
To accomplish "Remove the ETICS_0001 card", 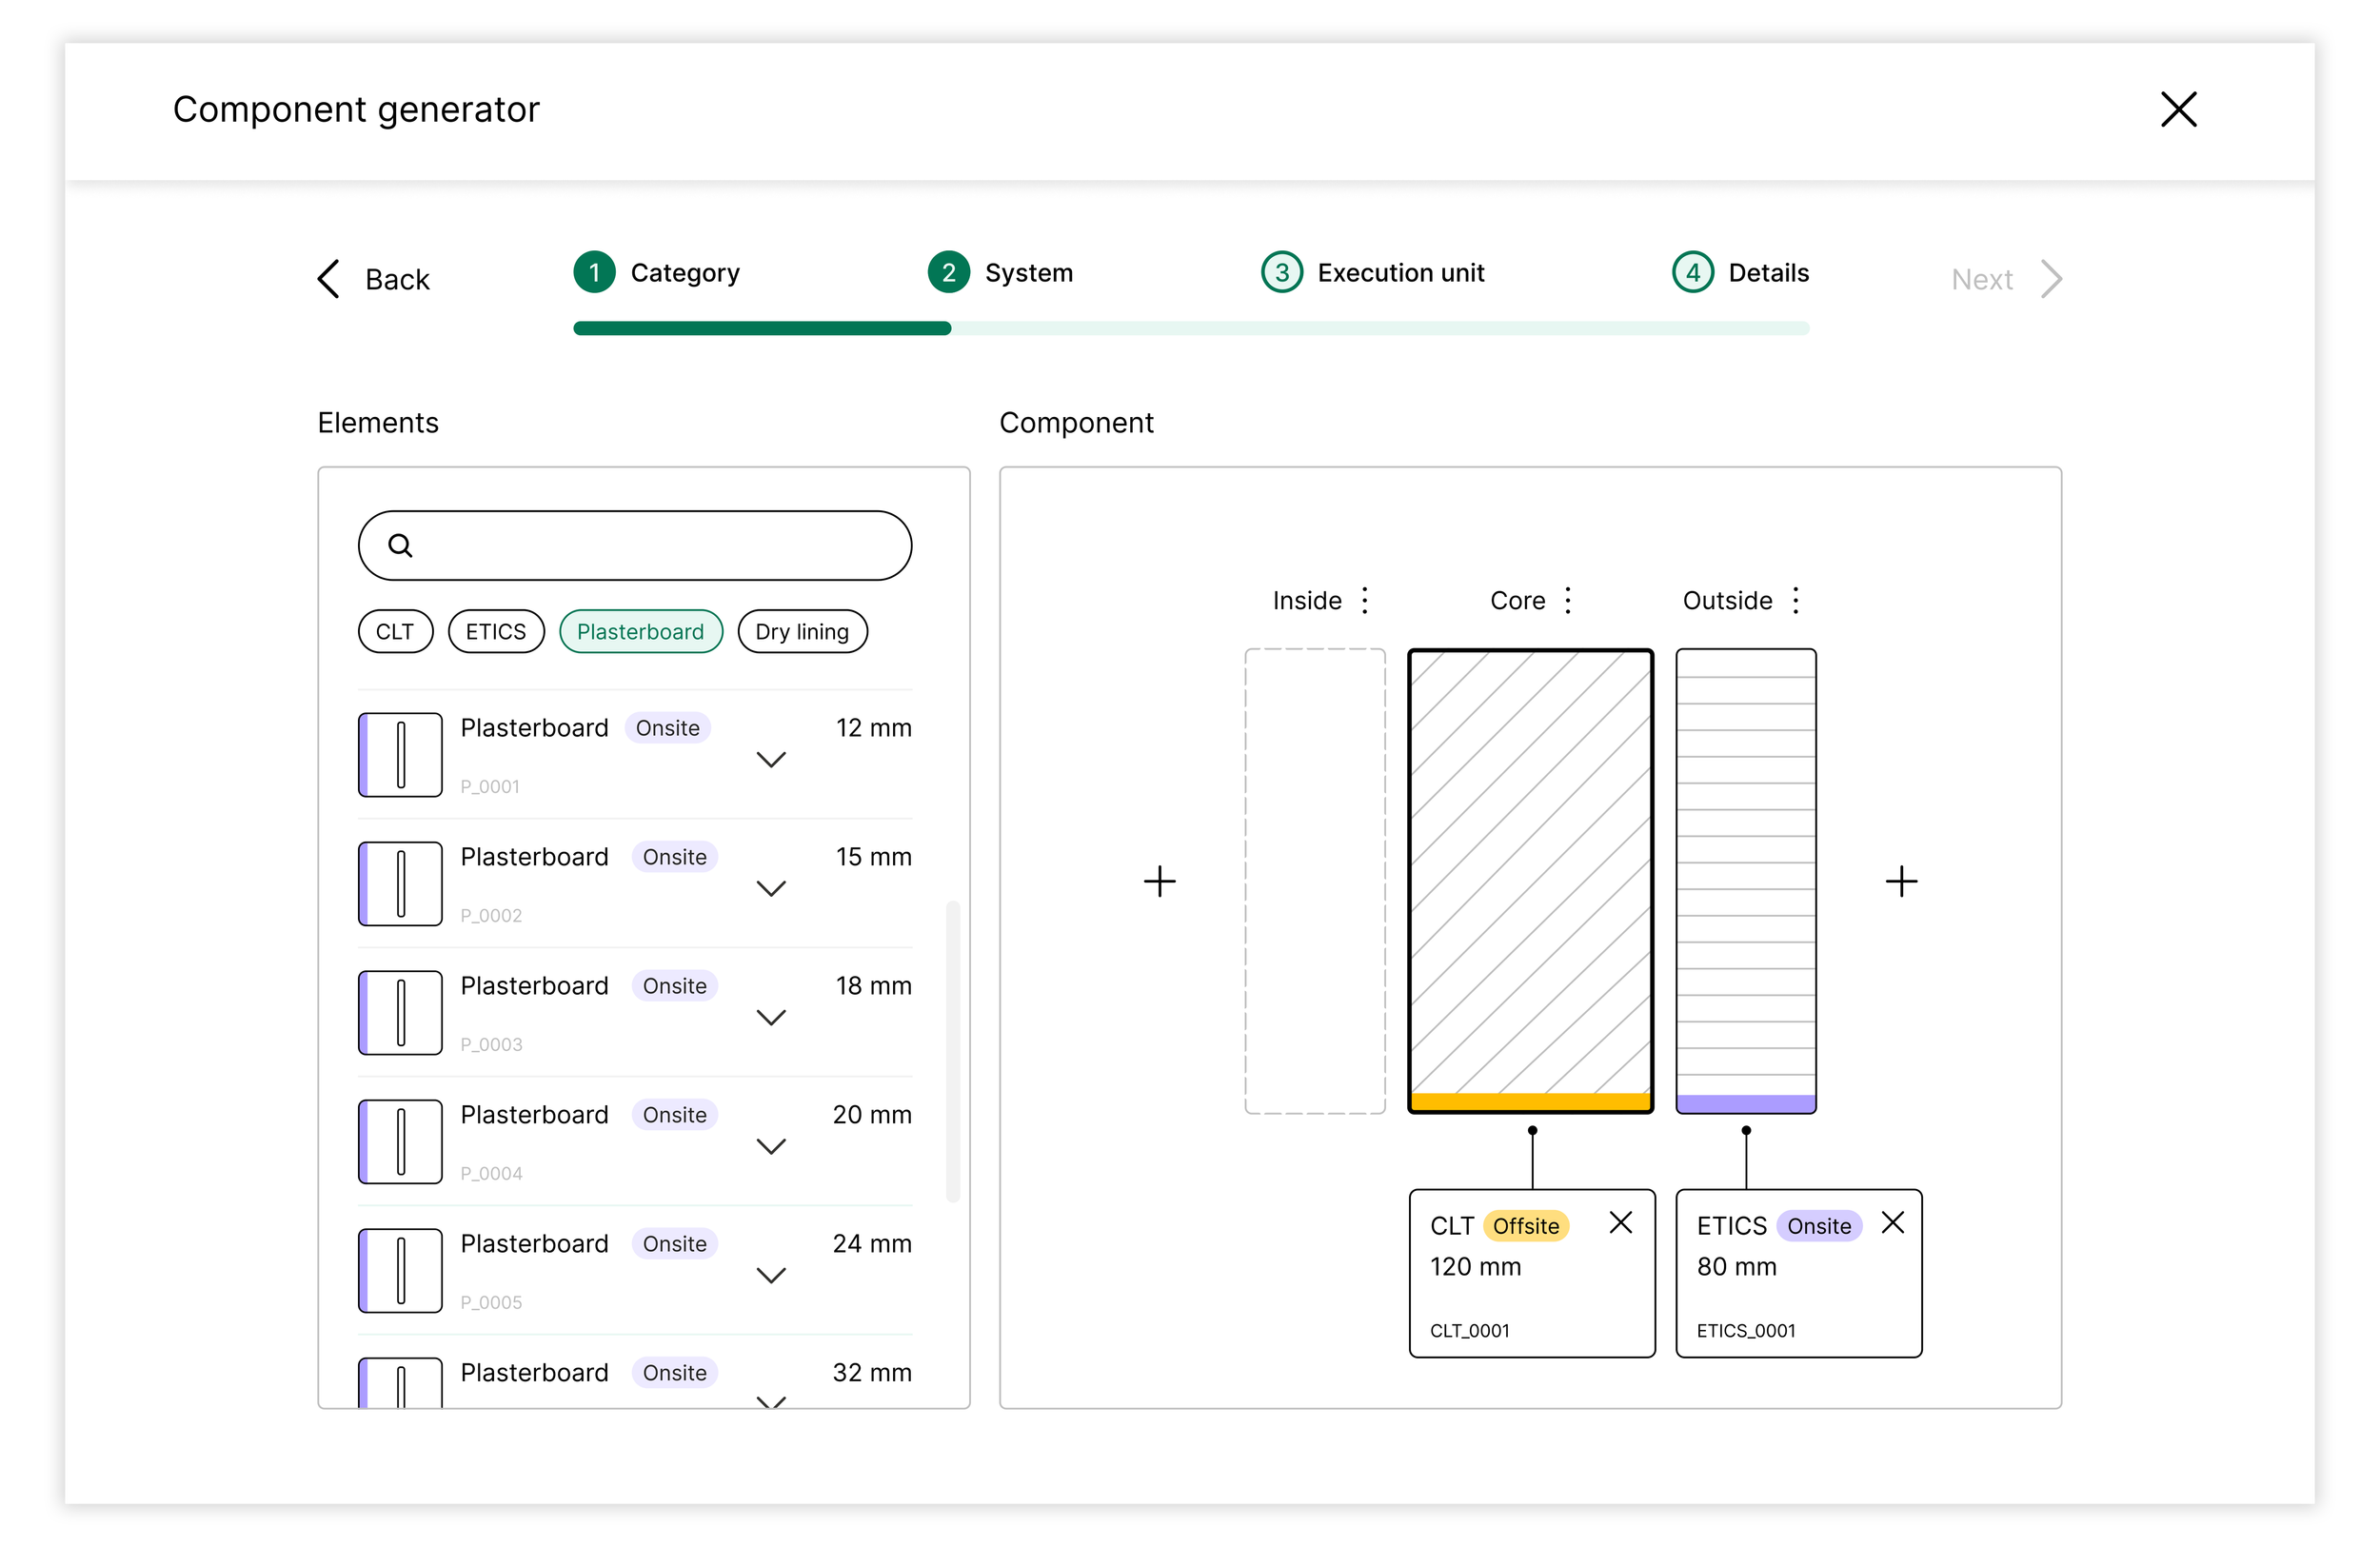I will pos(1892,1223).
